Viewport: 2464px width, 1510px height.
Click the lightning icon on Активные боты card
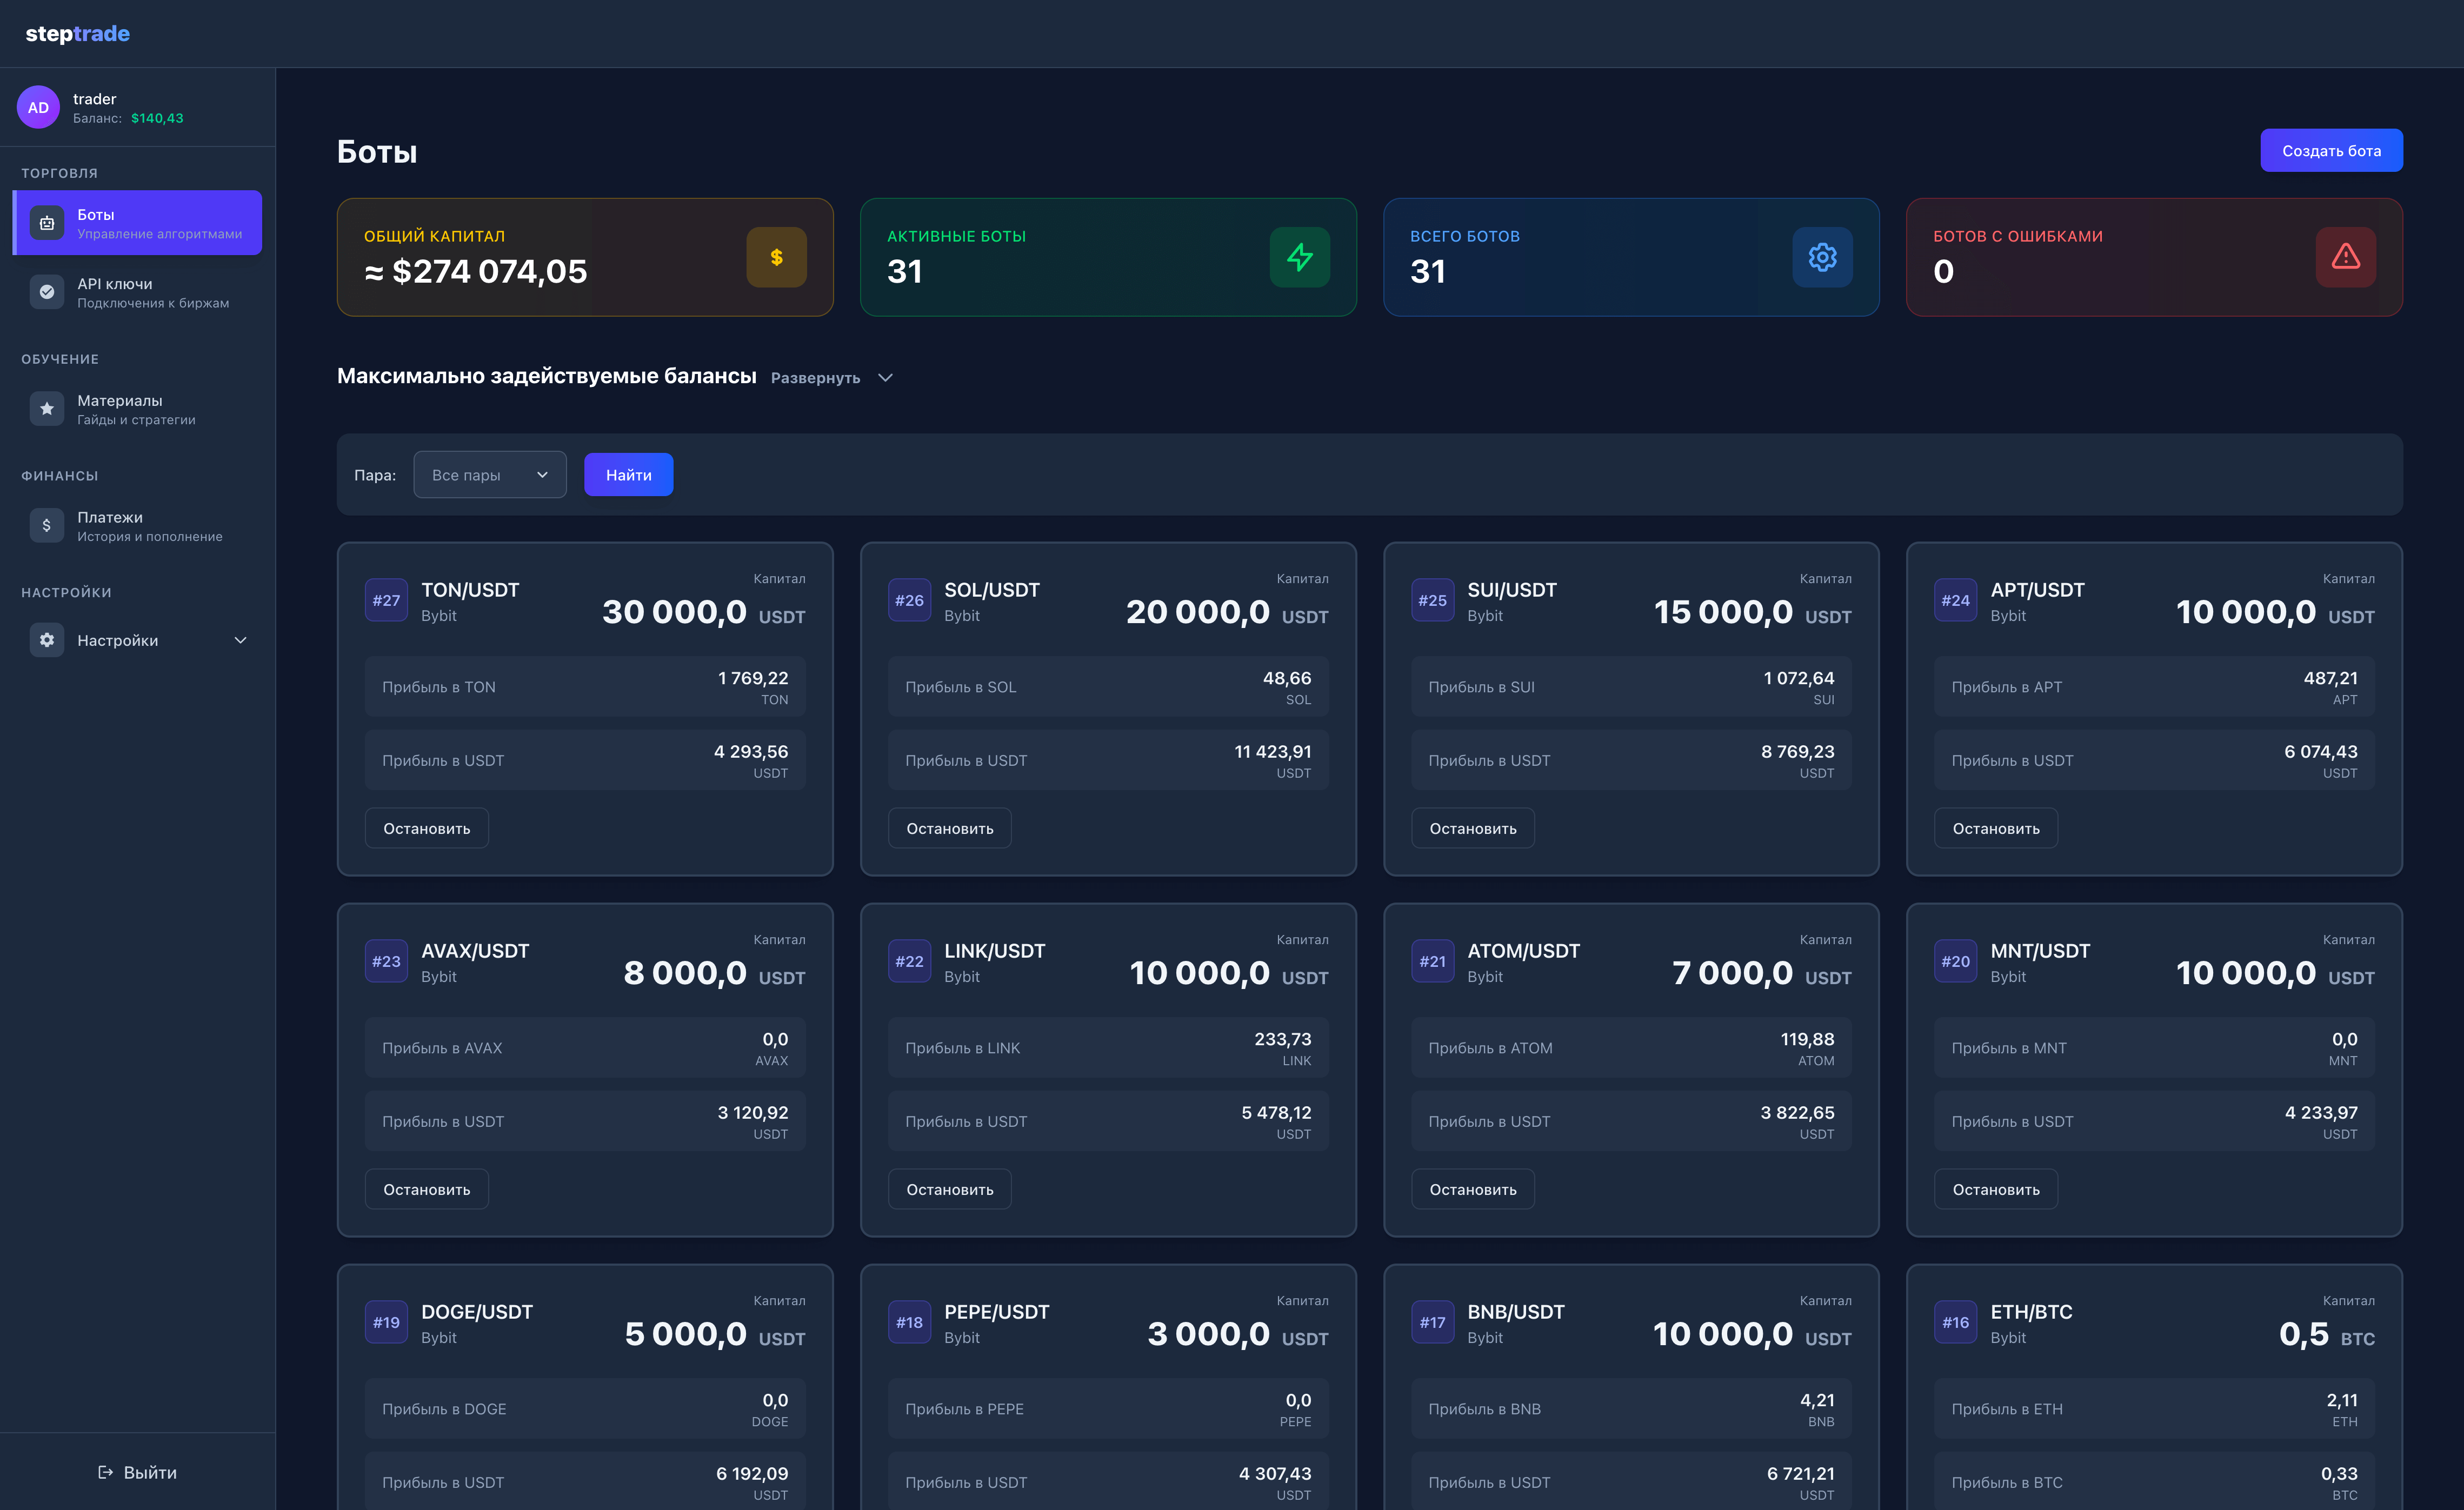click(x=1300, y=257)
